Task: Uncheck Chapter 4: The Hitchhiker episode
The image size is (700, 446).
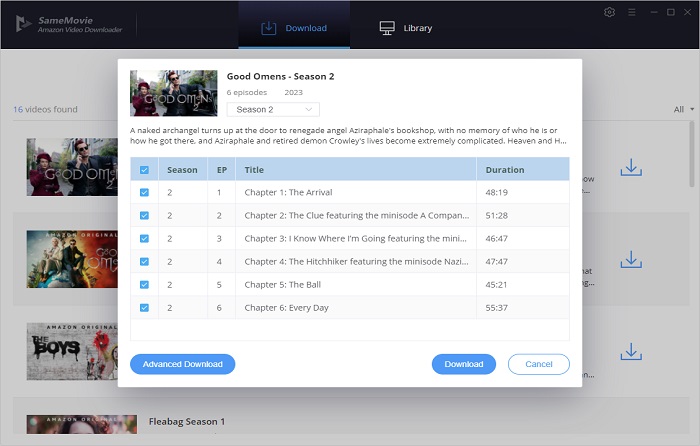Action: click(144, 262)
